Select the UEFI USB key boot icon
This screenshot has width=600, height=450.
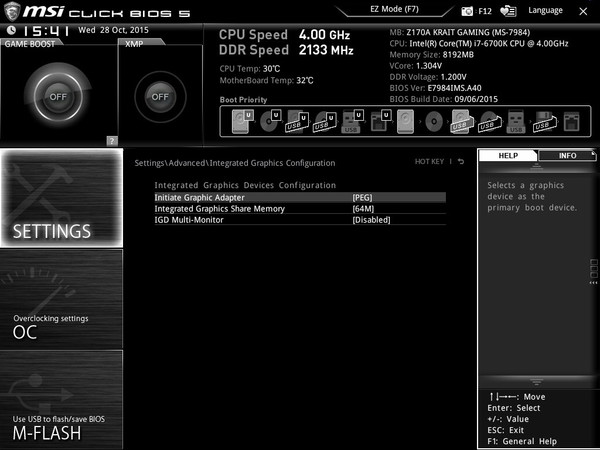click(352, 121)
